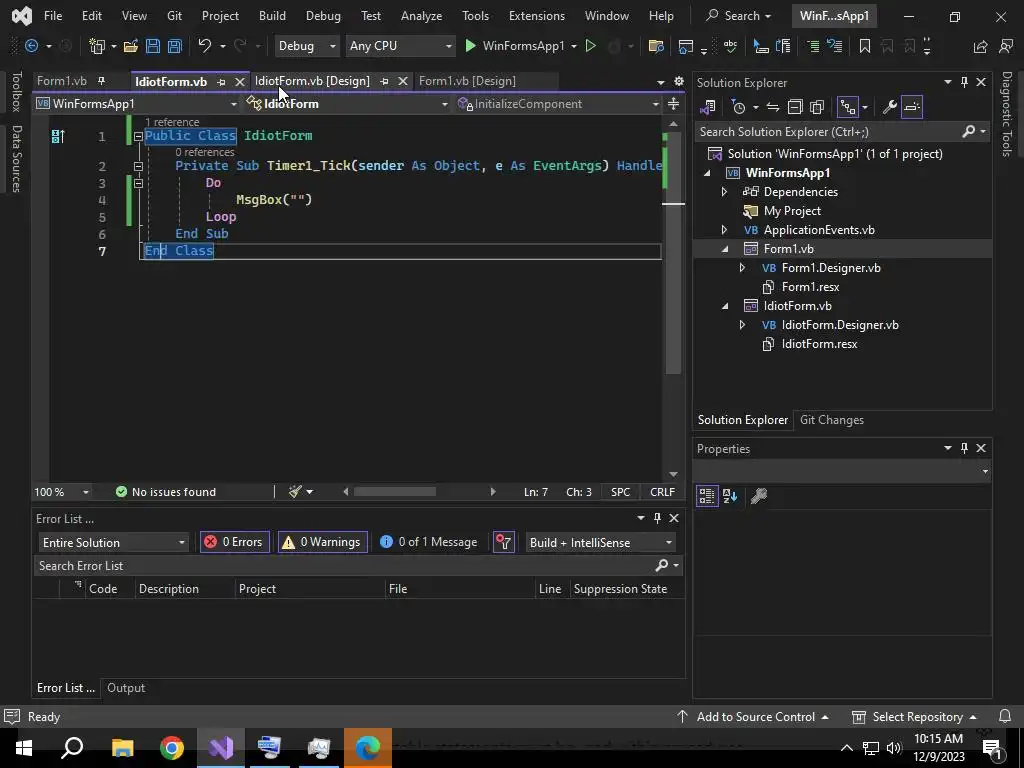This screenshot has height=768, width=1024.
Task: Toggle a bookmark on the current line
Action: click(x=865, y=46)
